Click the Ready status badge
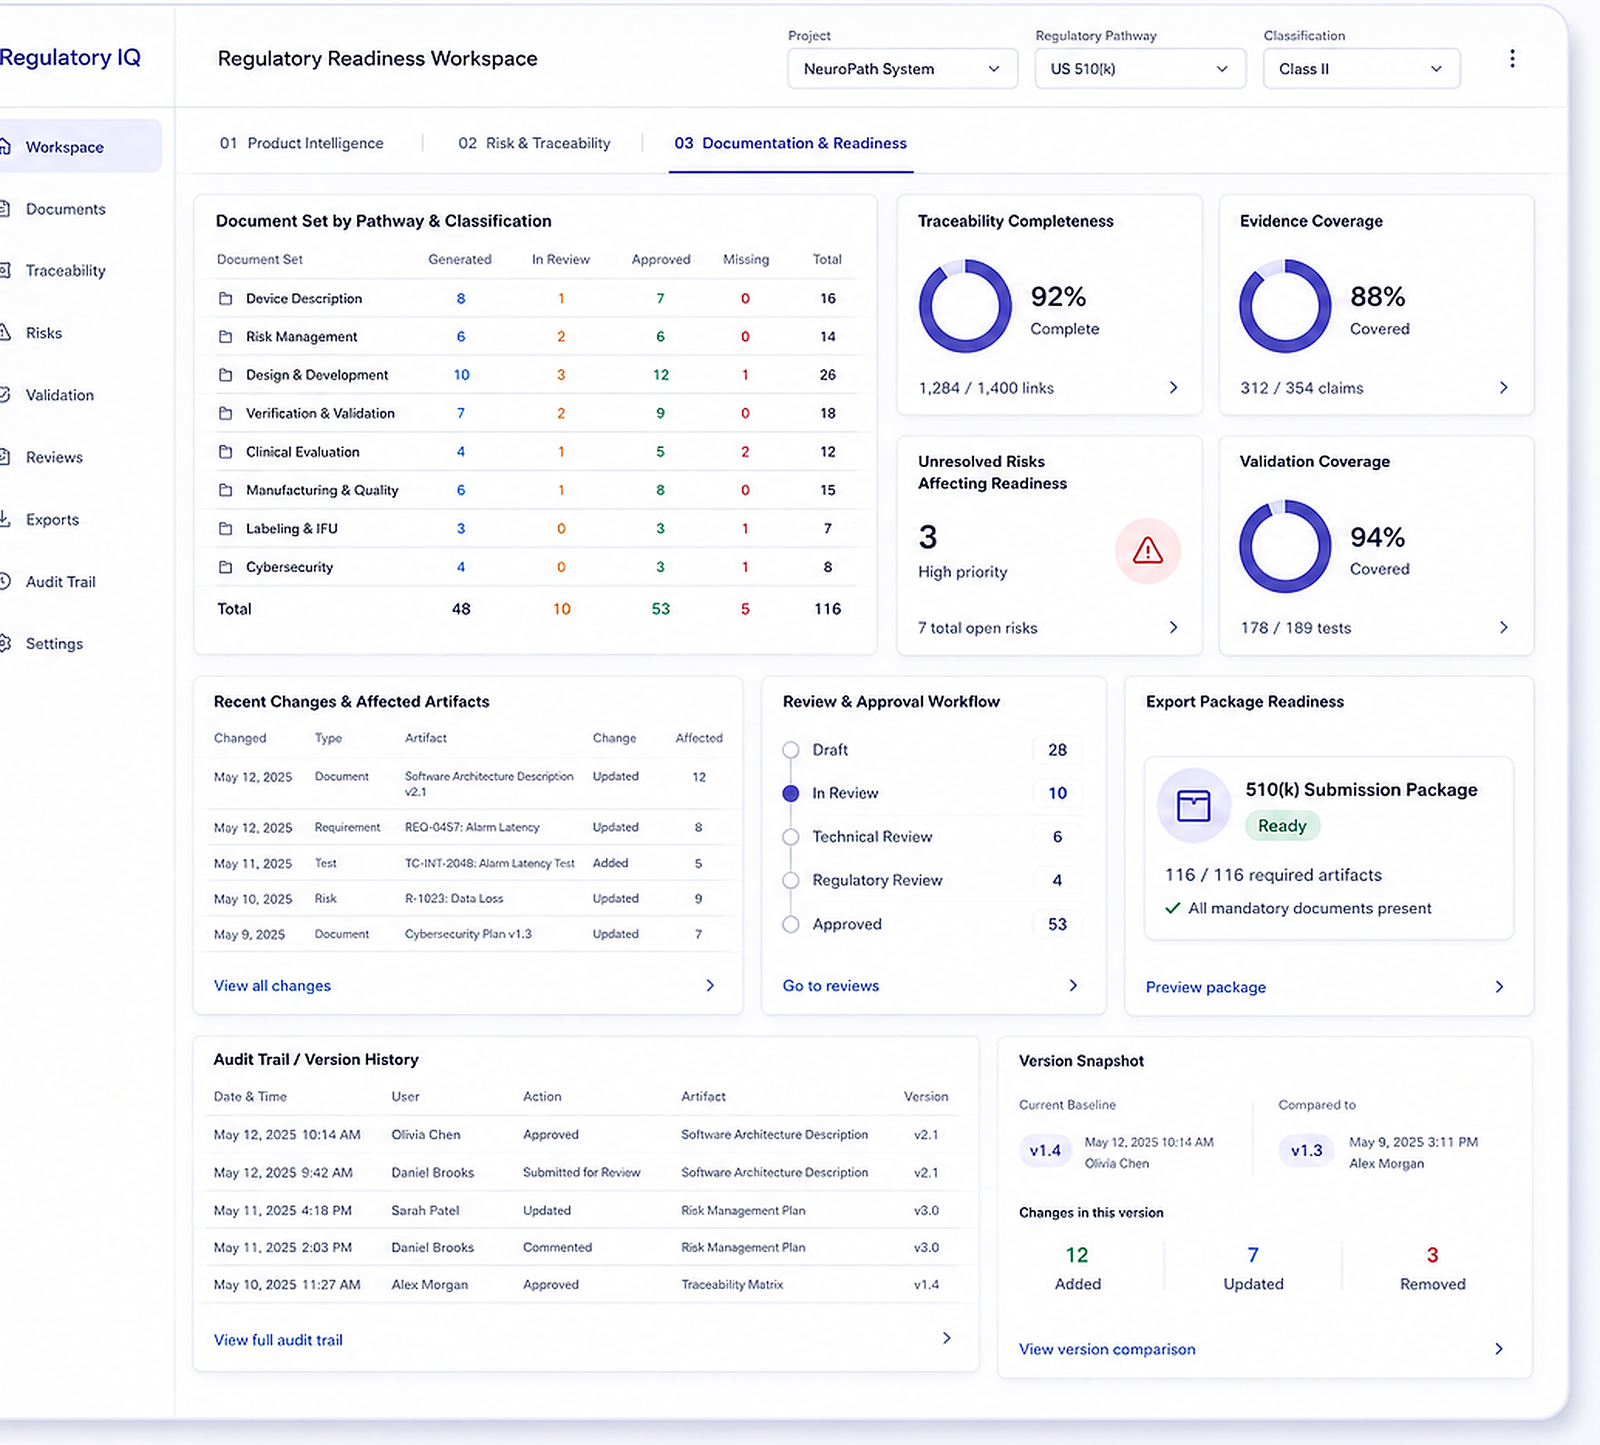Screen dimensions: 1600x1445 [1282, 826]
